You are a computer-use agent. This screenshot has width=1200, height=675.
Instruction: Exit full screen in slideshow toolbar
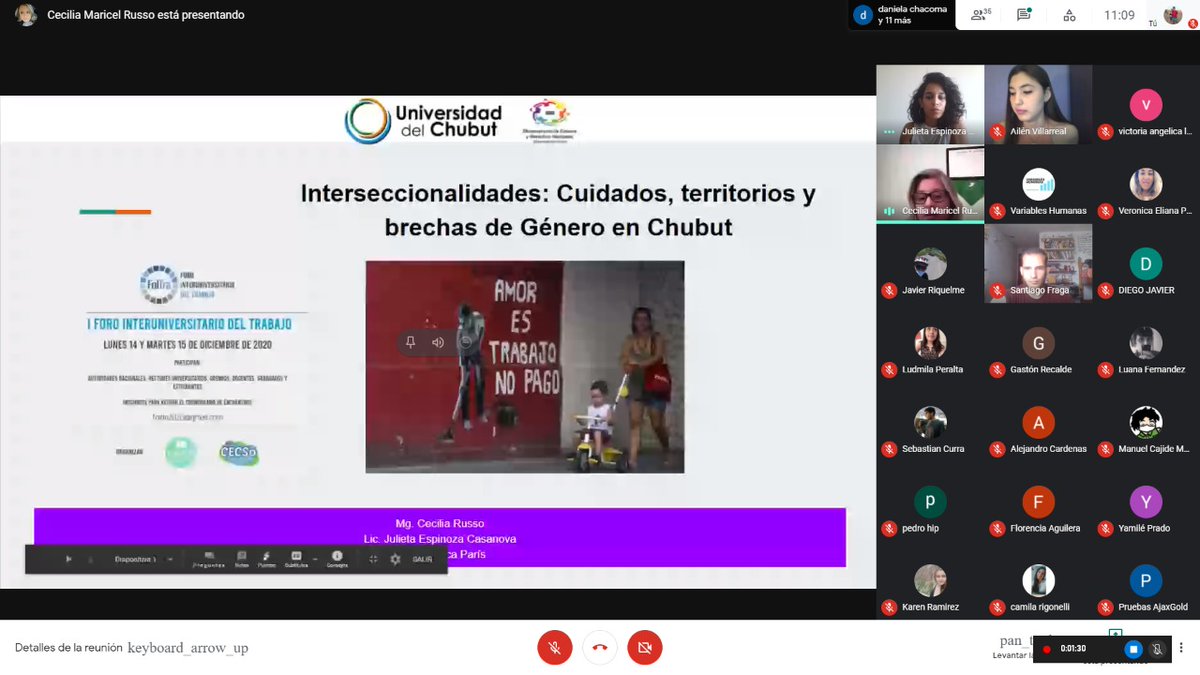(x=373, y=559)
